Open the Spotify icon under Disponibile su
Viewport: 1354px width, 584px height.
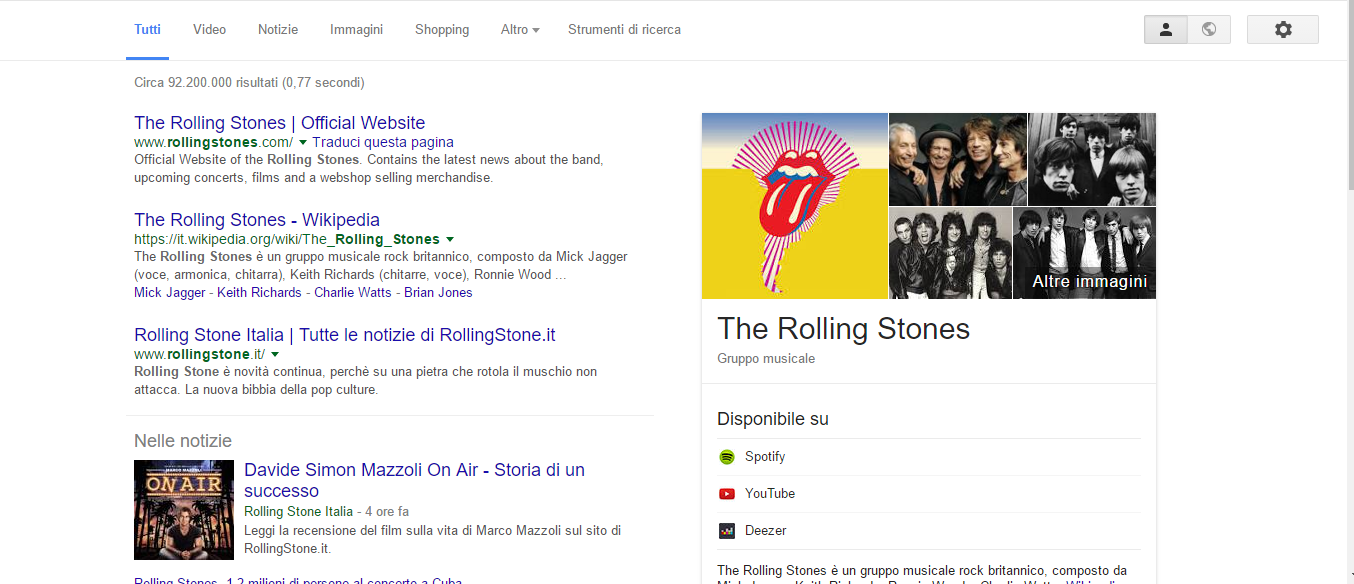tap(727, 457)
